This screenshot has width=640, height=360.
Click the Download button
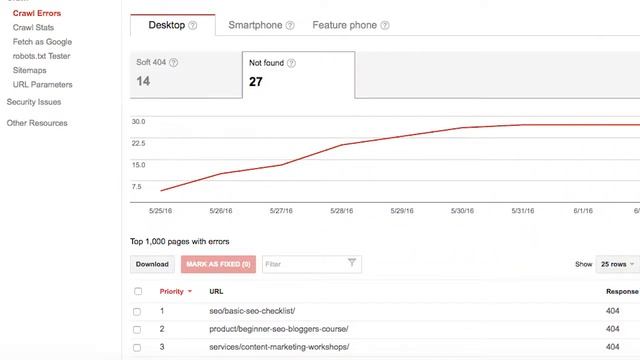click(152, 264)
